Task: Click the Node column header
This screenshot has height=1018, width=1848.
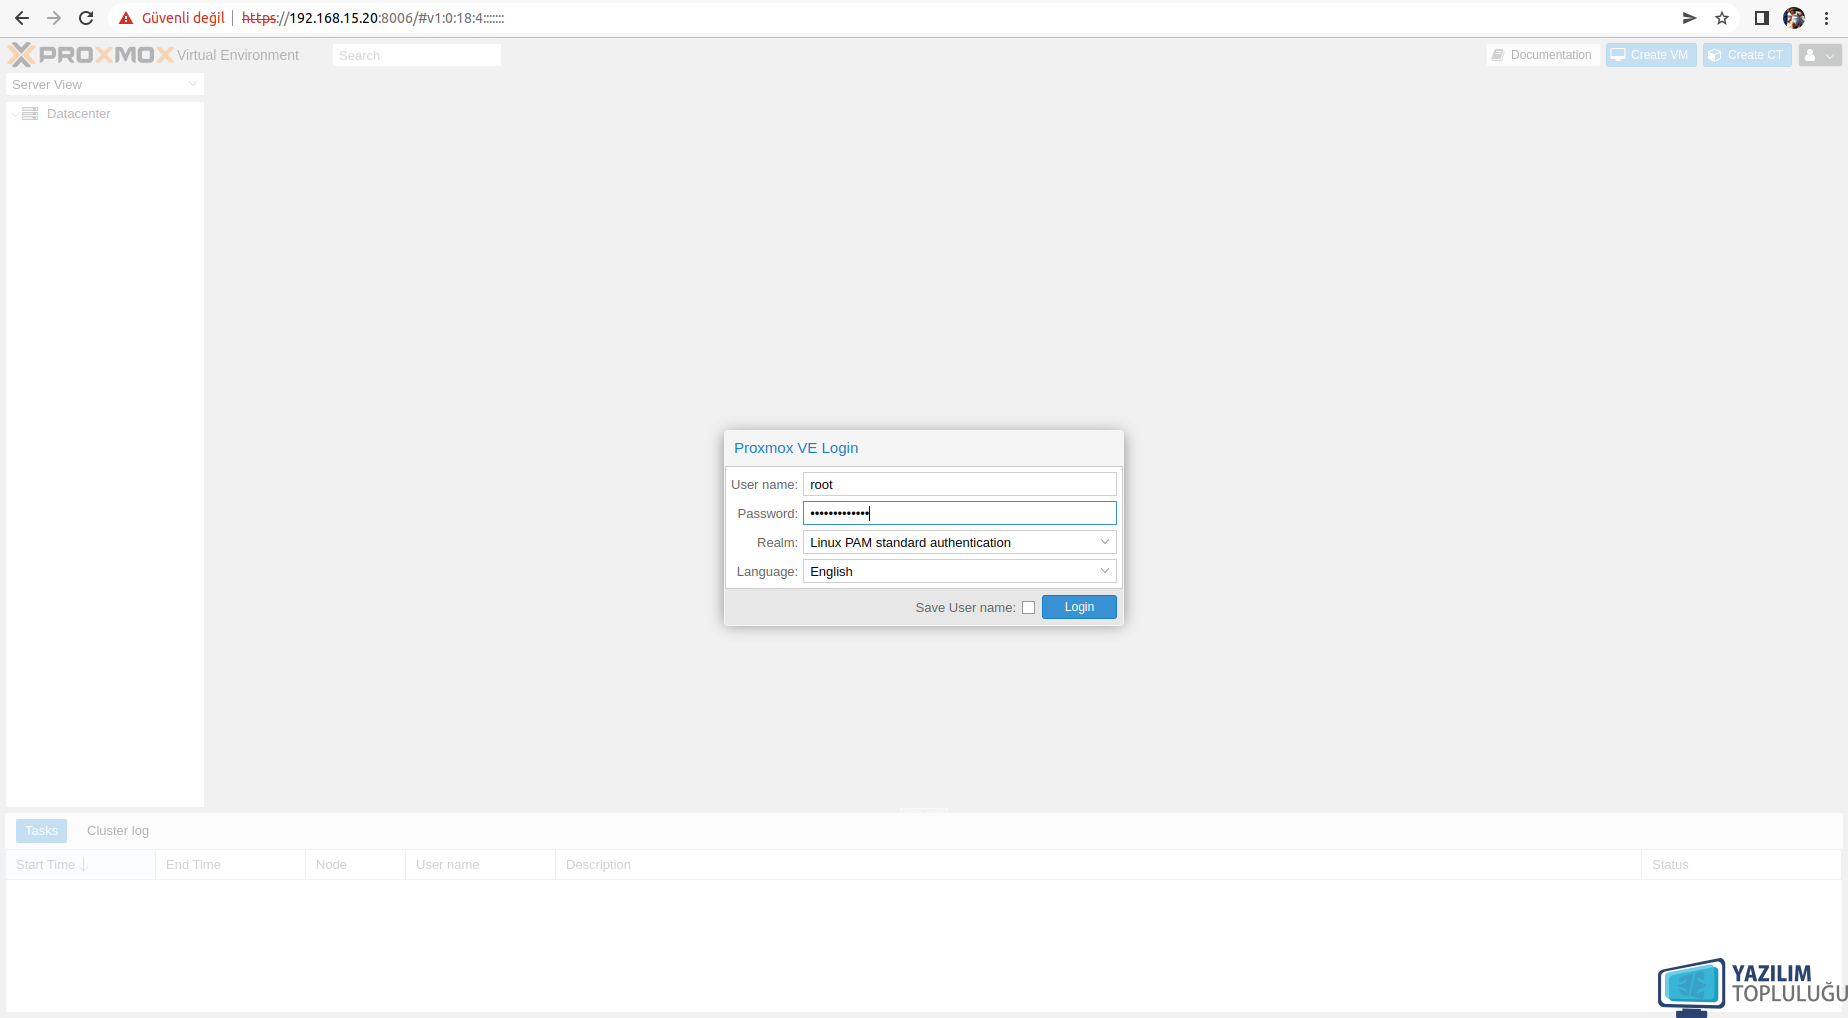Action: point(355,865)
